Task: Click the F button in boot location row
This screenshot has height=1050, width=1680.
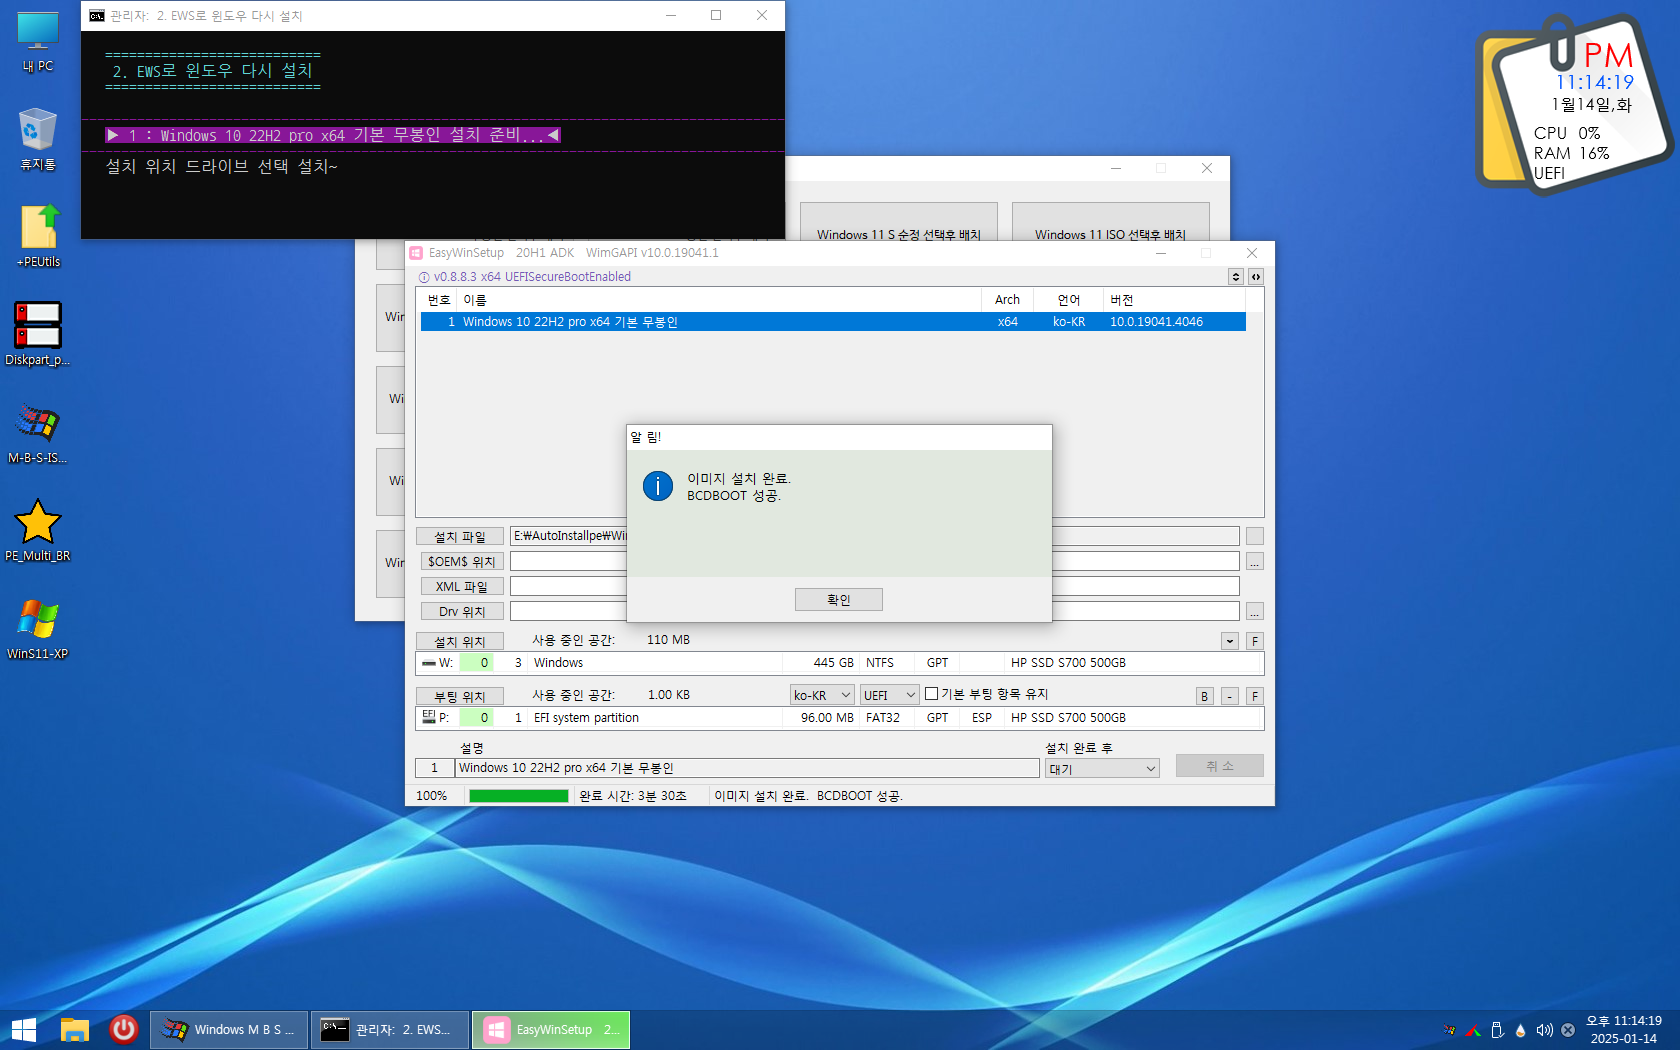Action: tap(1255, 696)
